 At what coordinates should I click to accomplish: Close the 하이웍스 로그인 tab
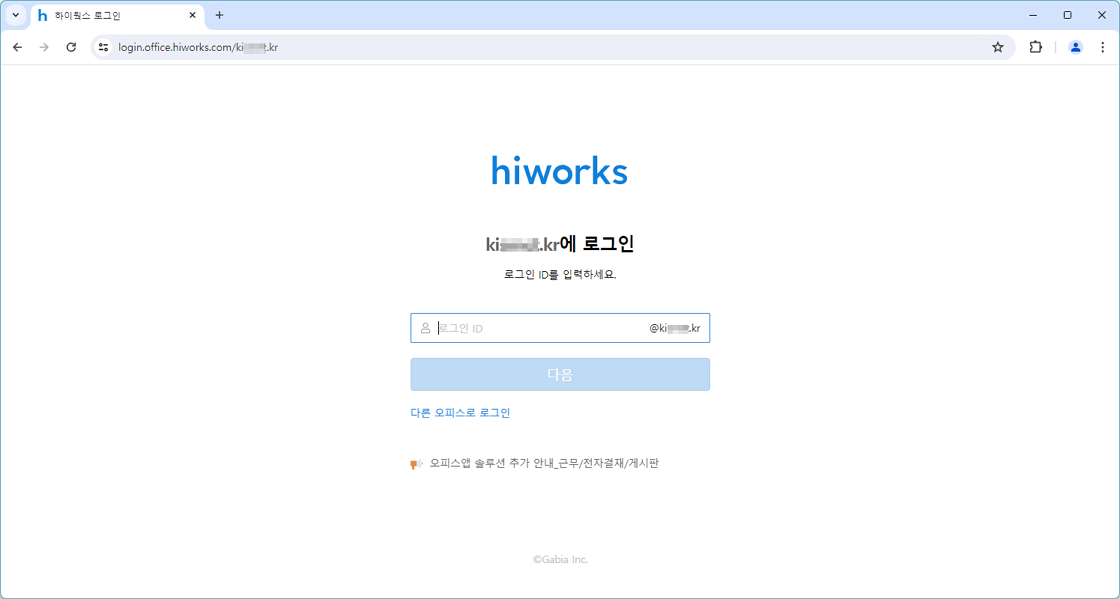point(192,15)
